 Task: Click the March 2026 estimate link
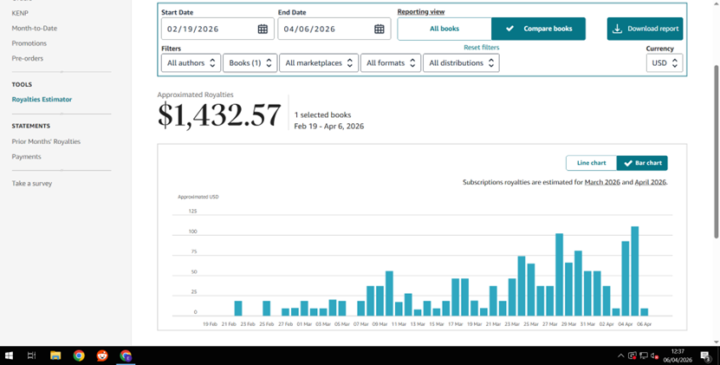pyautogui.click(x=602, y=182)
